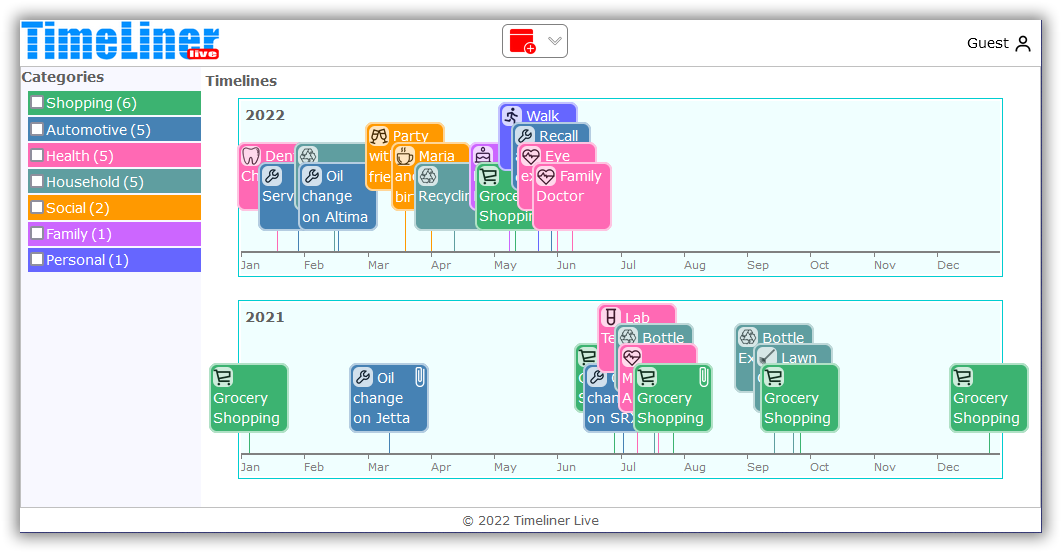Click the red add-event calendar icon

[x=522, y=41]
